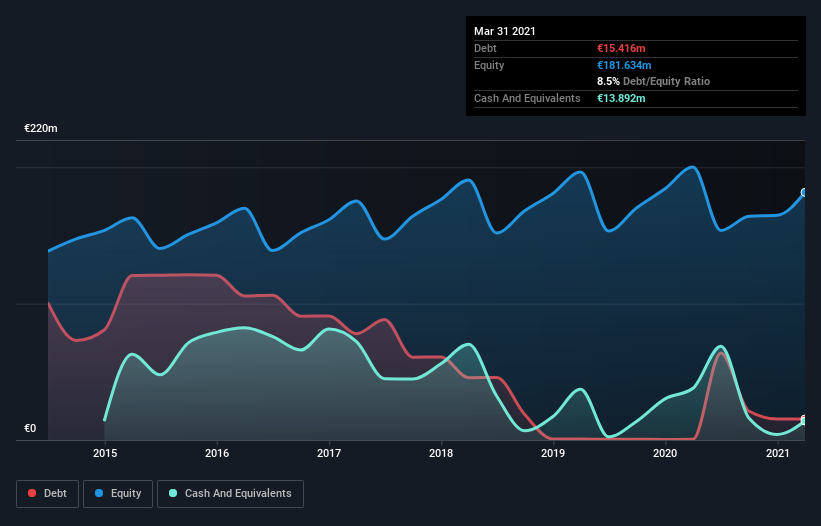Viewport: 821px width, 526px height.
Task: Click the 2017 x-axis label
Action: [x=329, y=453]
